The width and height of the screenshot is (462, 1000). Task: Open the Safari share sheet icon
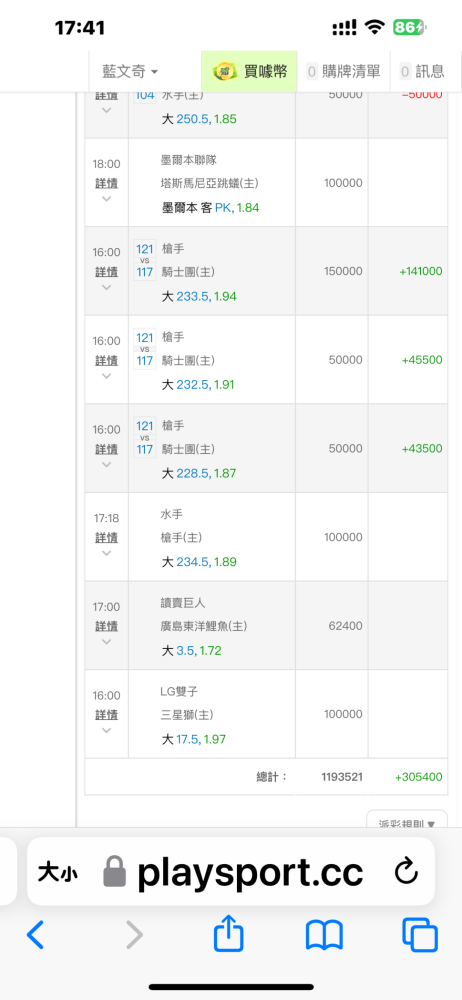pos(228,933)
